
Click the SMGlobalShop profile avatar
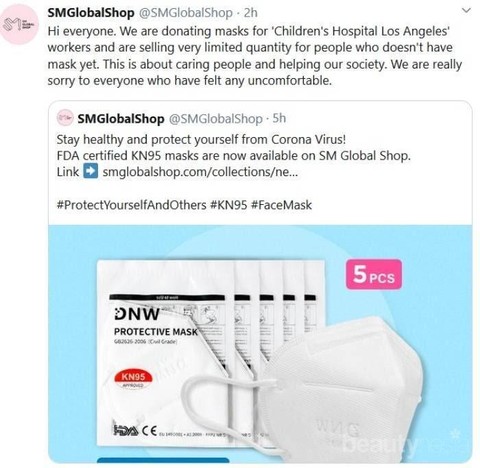(20, 24)
